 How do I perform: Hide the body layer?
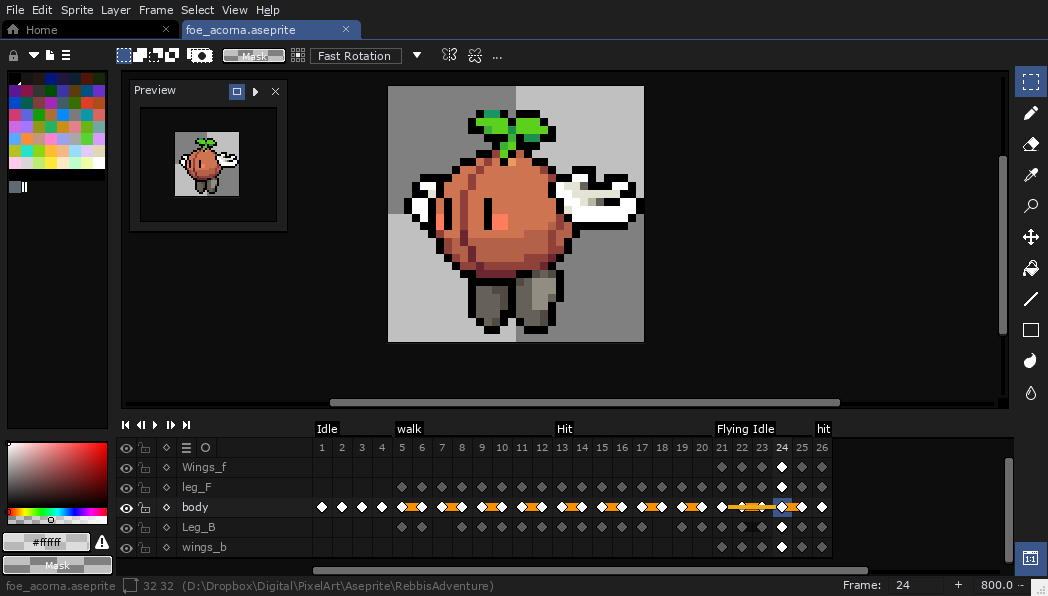click(x=126, y=508)
